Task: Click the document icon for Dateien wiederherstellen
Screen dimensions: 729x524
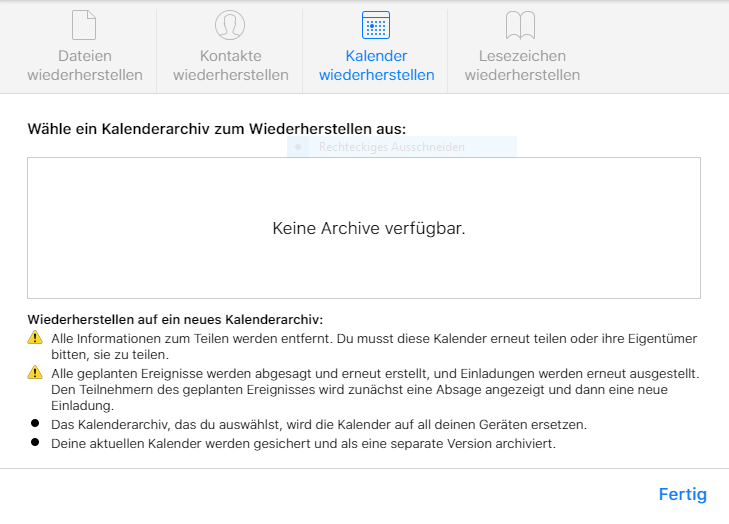Action: point(85,25)
